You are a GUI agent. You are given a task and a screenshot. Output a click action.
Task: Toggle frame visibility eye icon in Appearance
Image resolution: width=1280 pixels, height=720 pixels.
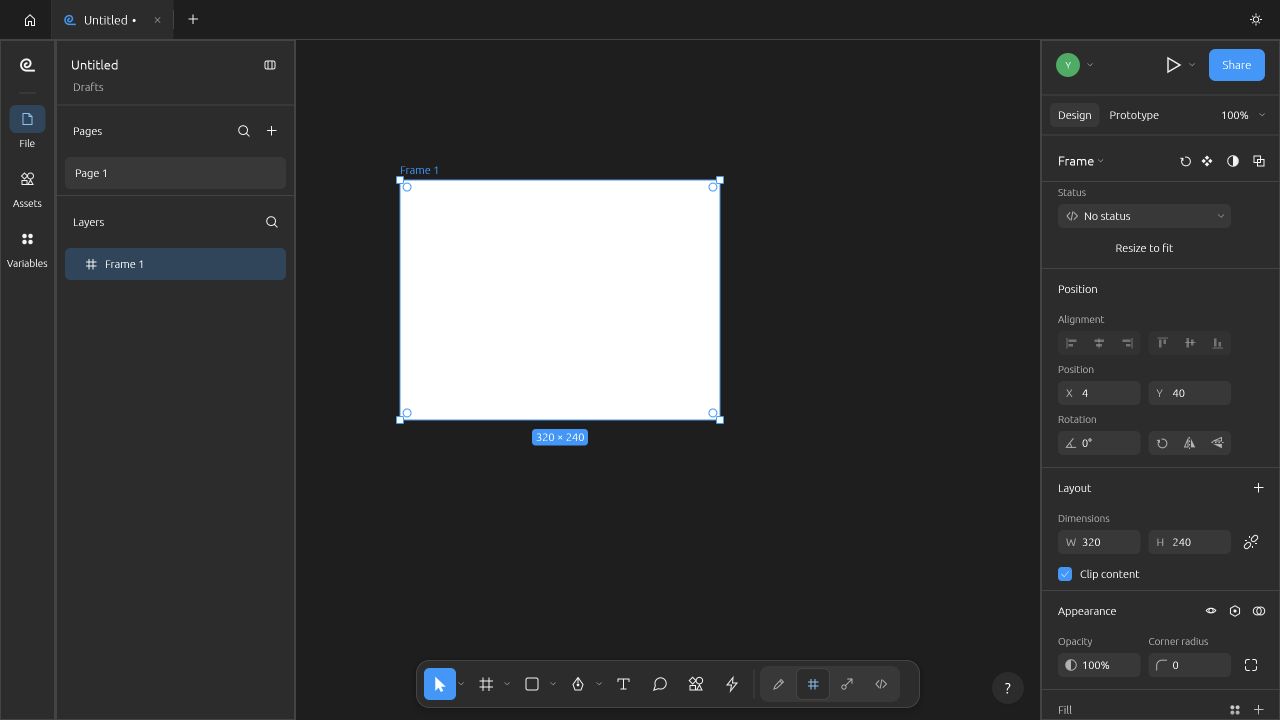pos(1211,611)
